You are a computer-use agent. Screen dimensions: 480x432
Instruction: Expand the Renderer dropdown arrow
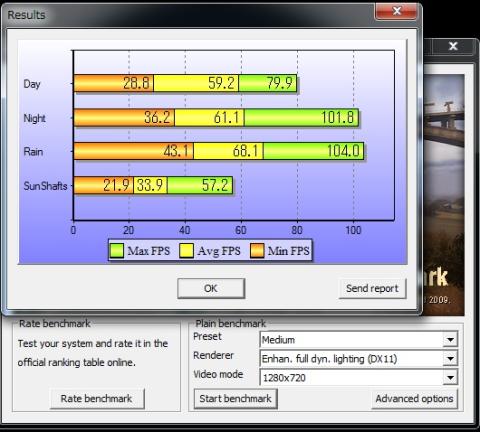coord(450,359)
